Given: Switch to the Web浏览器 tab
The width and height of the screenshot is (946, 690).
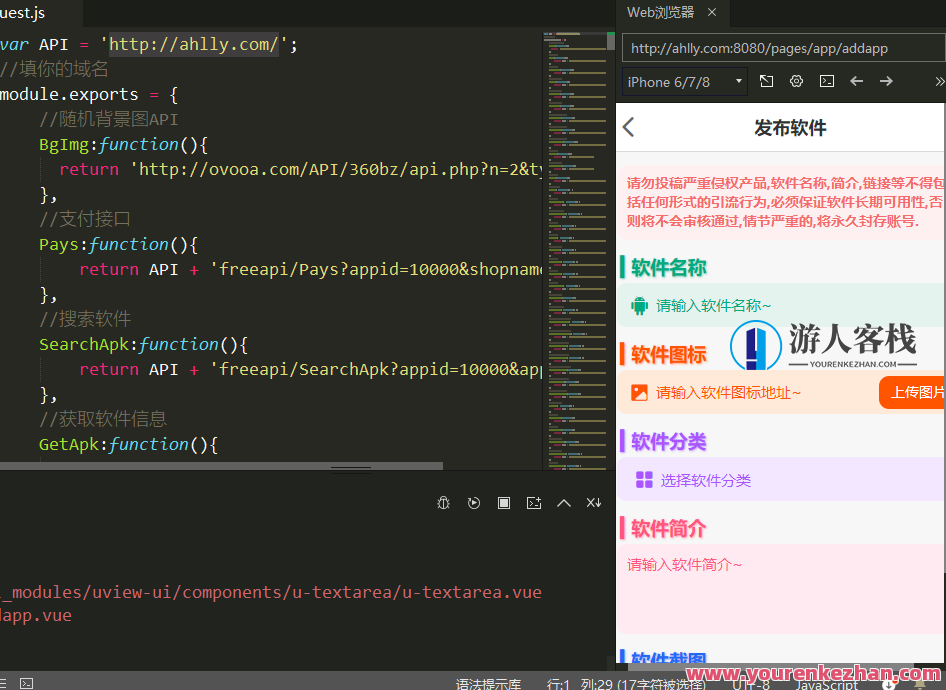Looking at the screenshot, I should pyautogui.click(x=664, y=13).
